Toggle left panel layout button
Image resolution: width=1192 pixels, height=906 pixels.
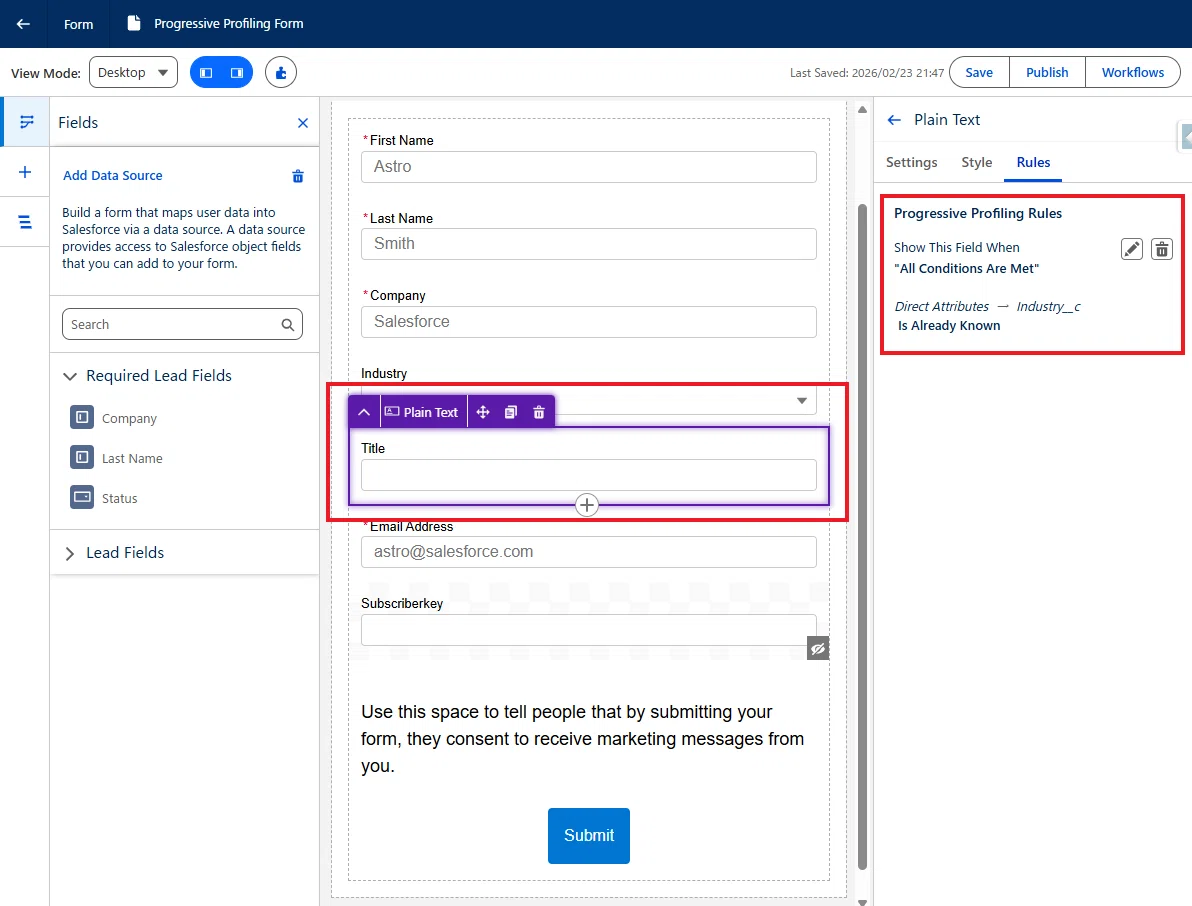(x=206, y=73)
